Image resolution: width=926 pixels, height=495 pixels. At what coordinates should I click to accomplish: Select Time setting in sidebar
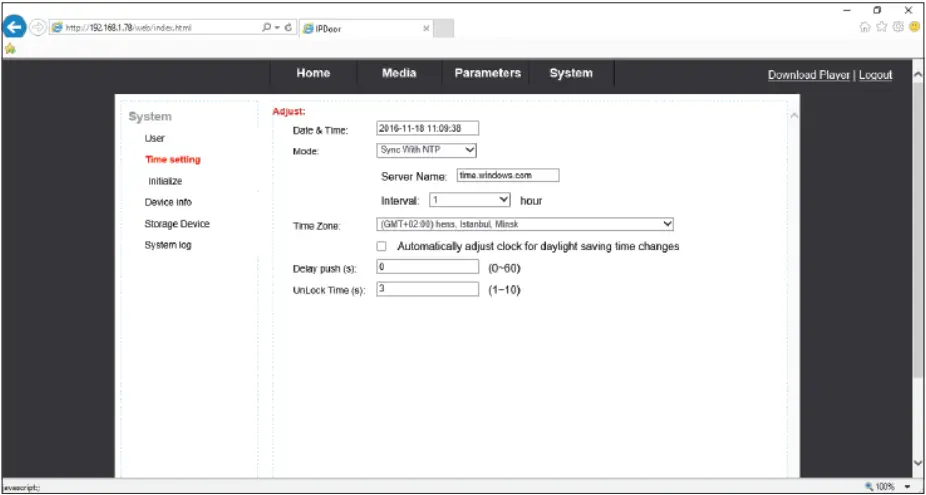pos(172,159)
